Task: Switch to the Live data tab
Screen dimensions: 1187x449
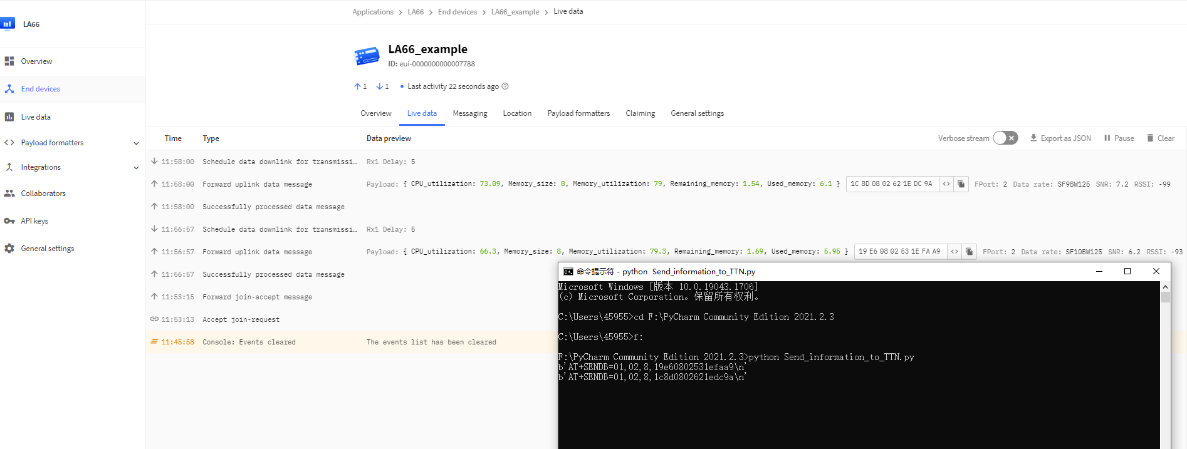Action: 422,114
